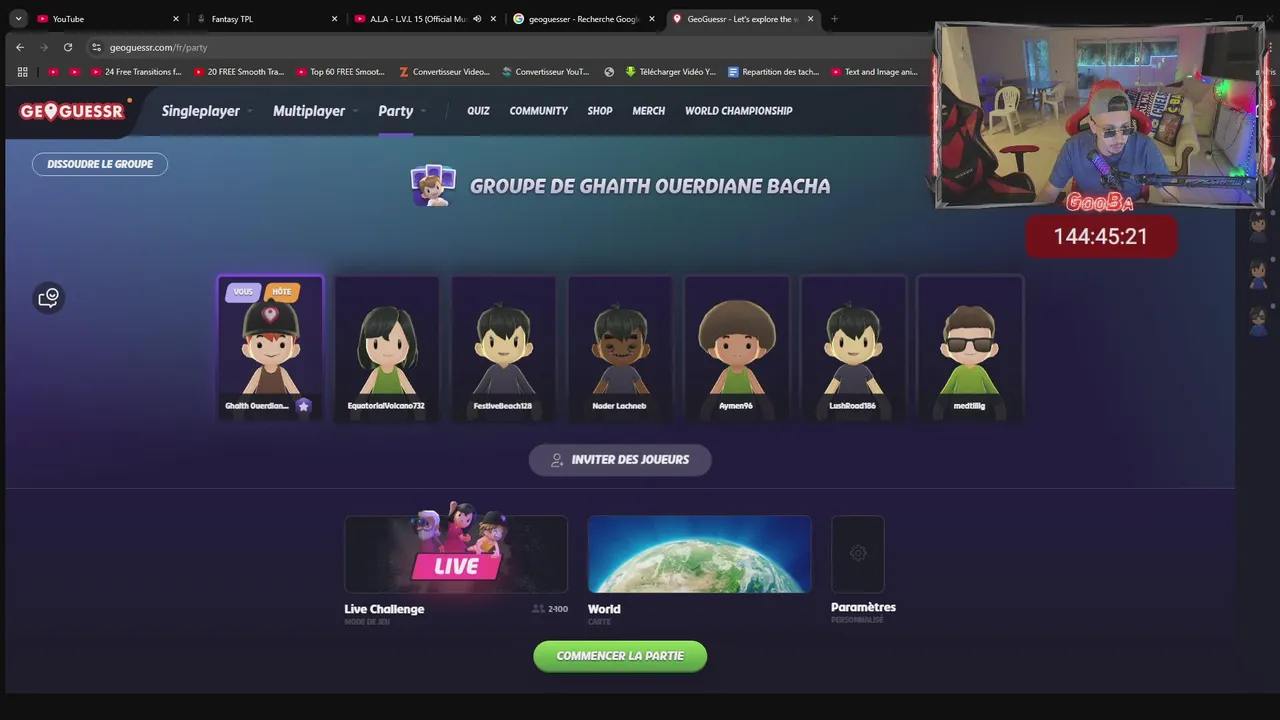Open the Paramètres gear tile
The image size is (1280, 720).
(x=858, y=554)
